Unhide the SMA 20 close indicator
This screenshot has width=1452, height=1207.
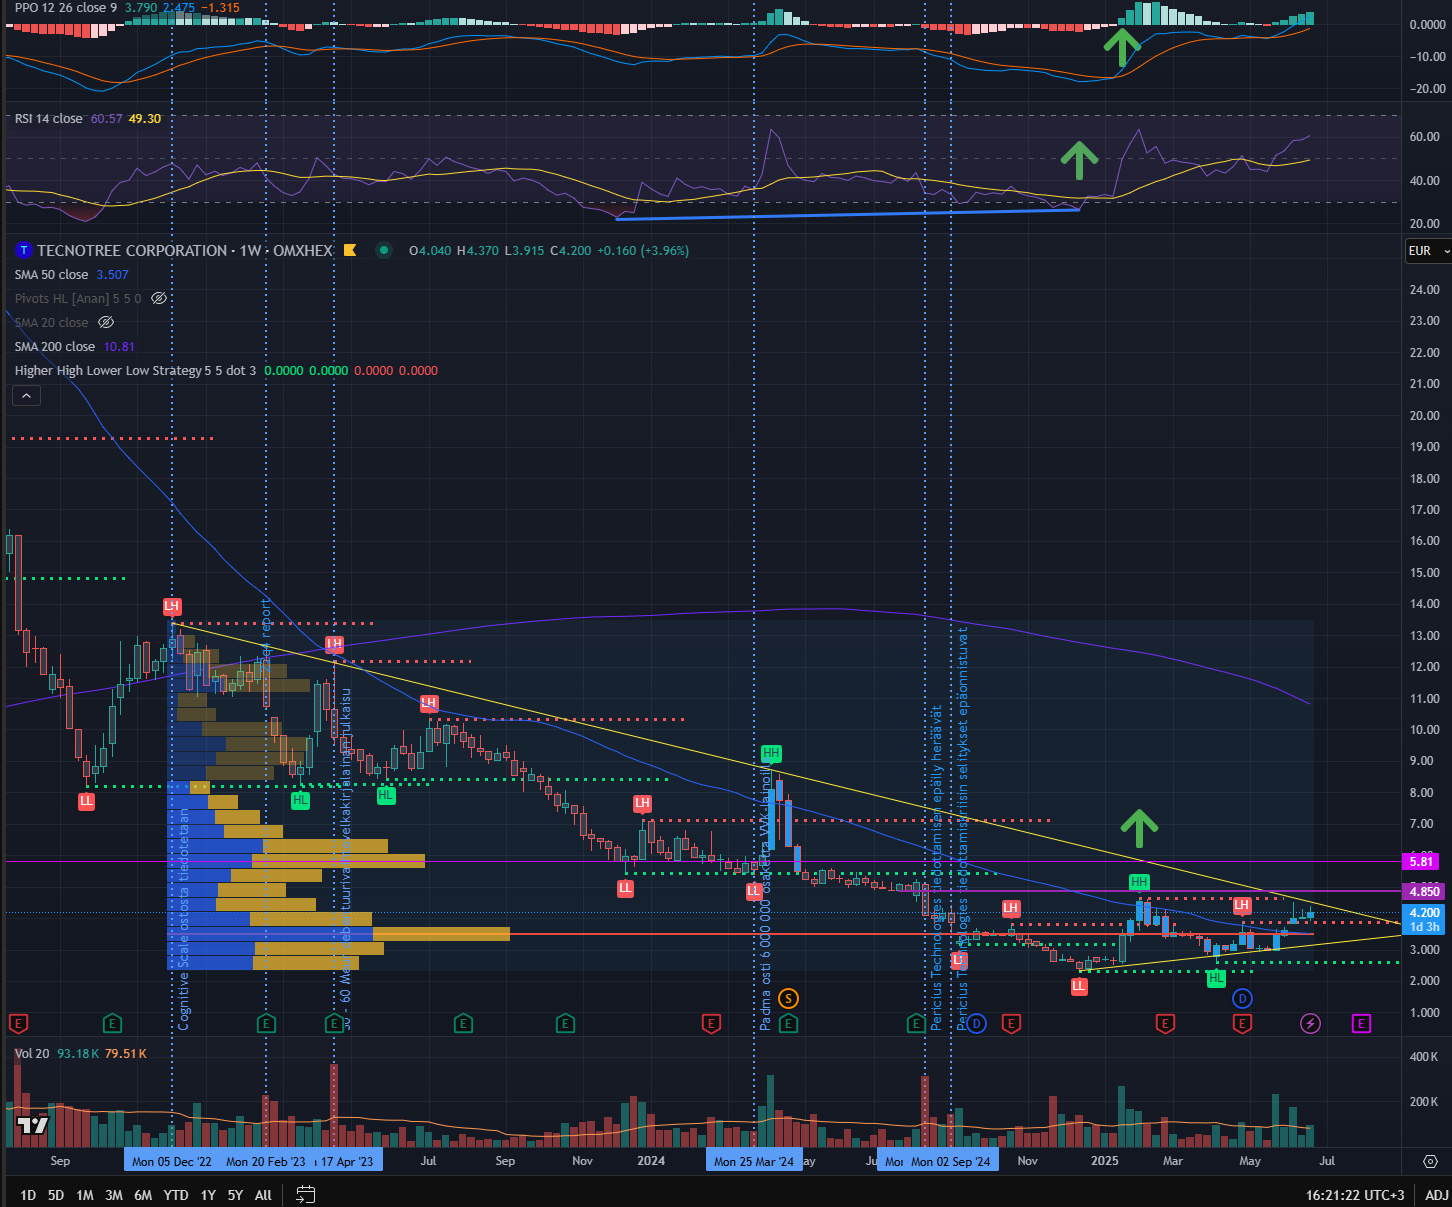(x=106, y=323)
